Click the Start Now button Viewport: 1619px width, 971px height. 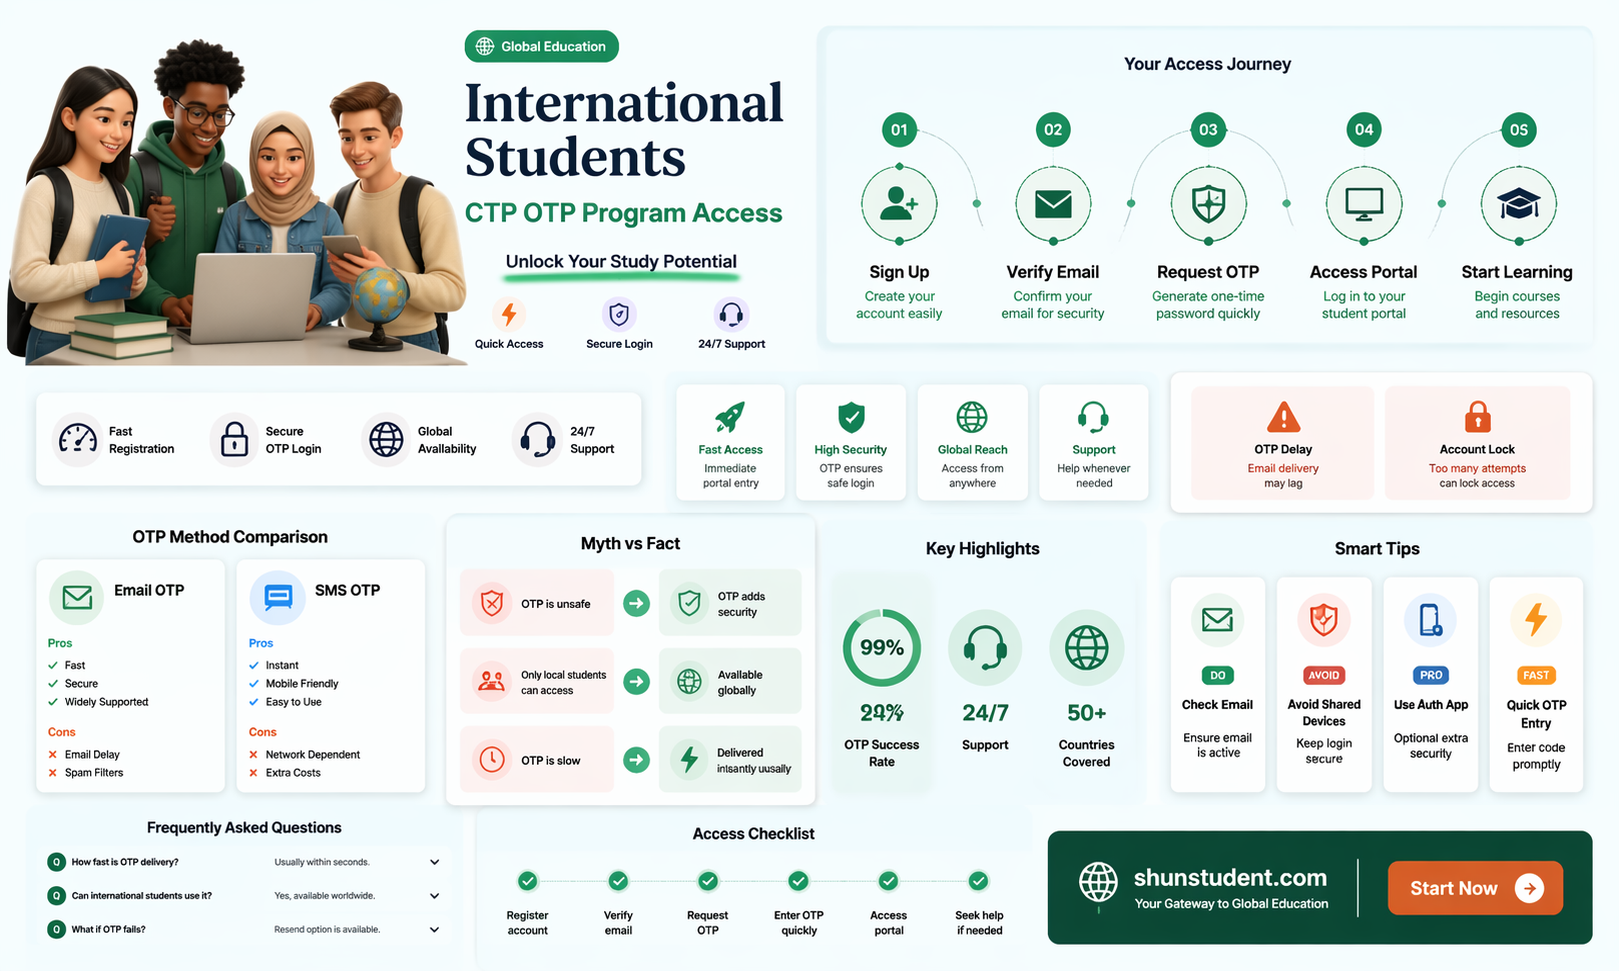[1475, 888]
